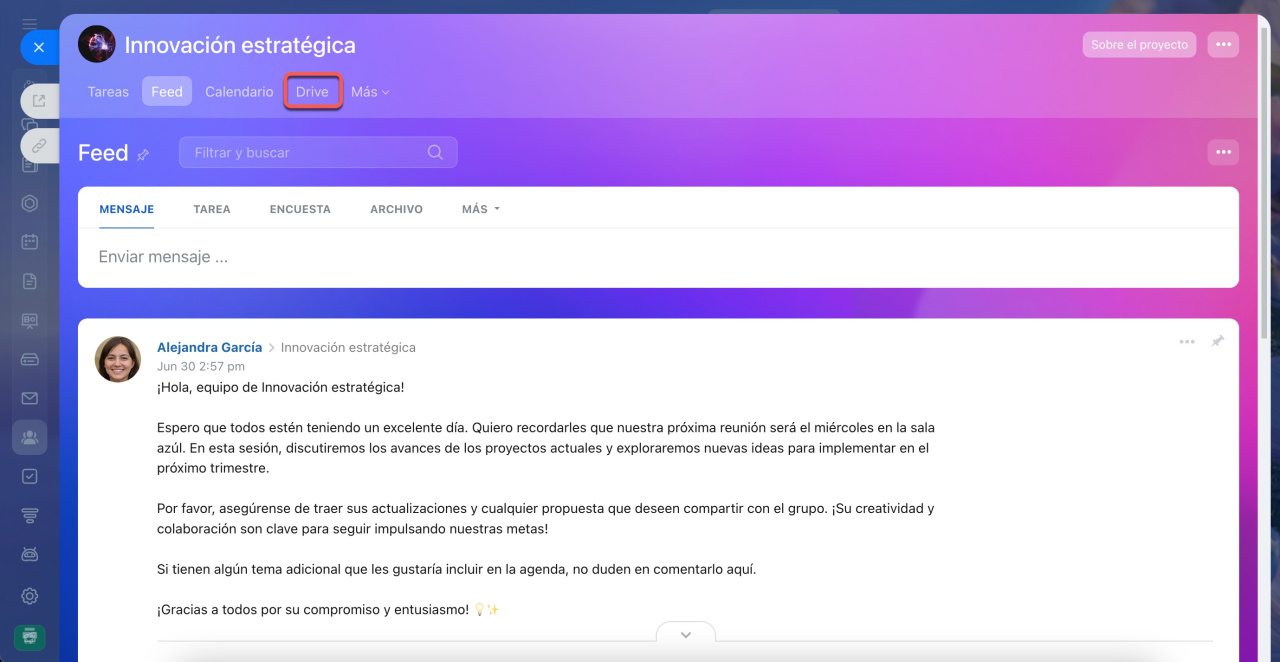This screenshot has height=662, width=1280.
Task: Click the Feed heading text
Action: tap(103, 152)
